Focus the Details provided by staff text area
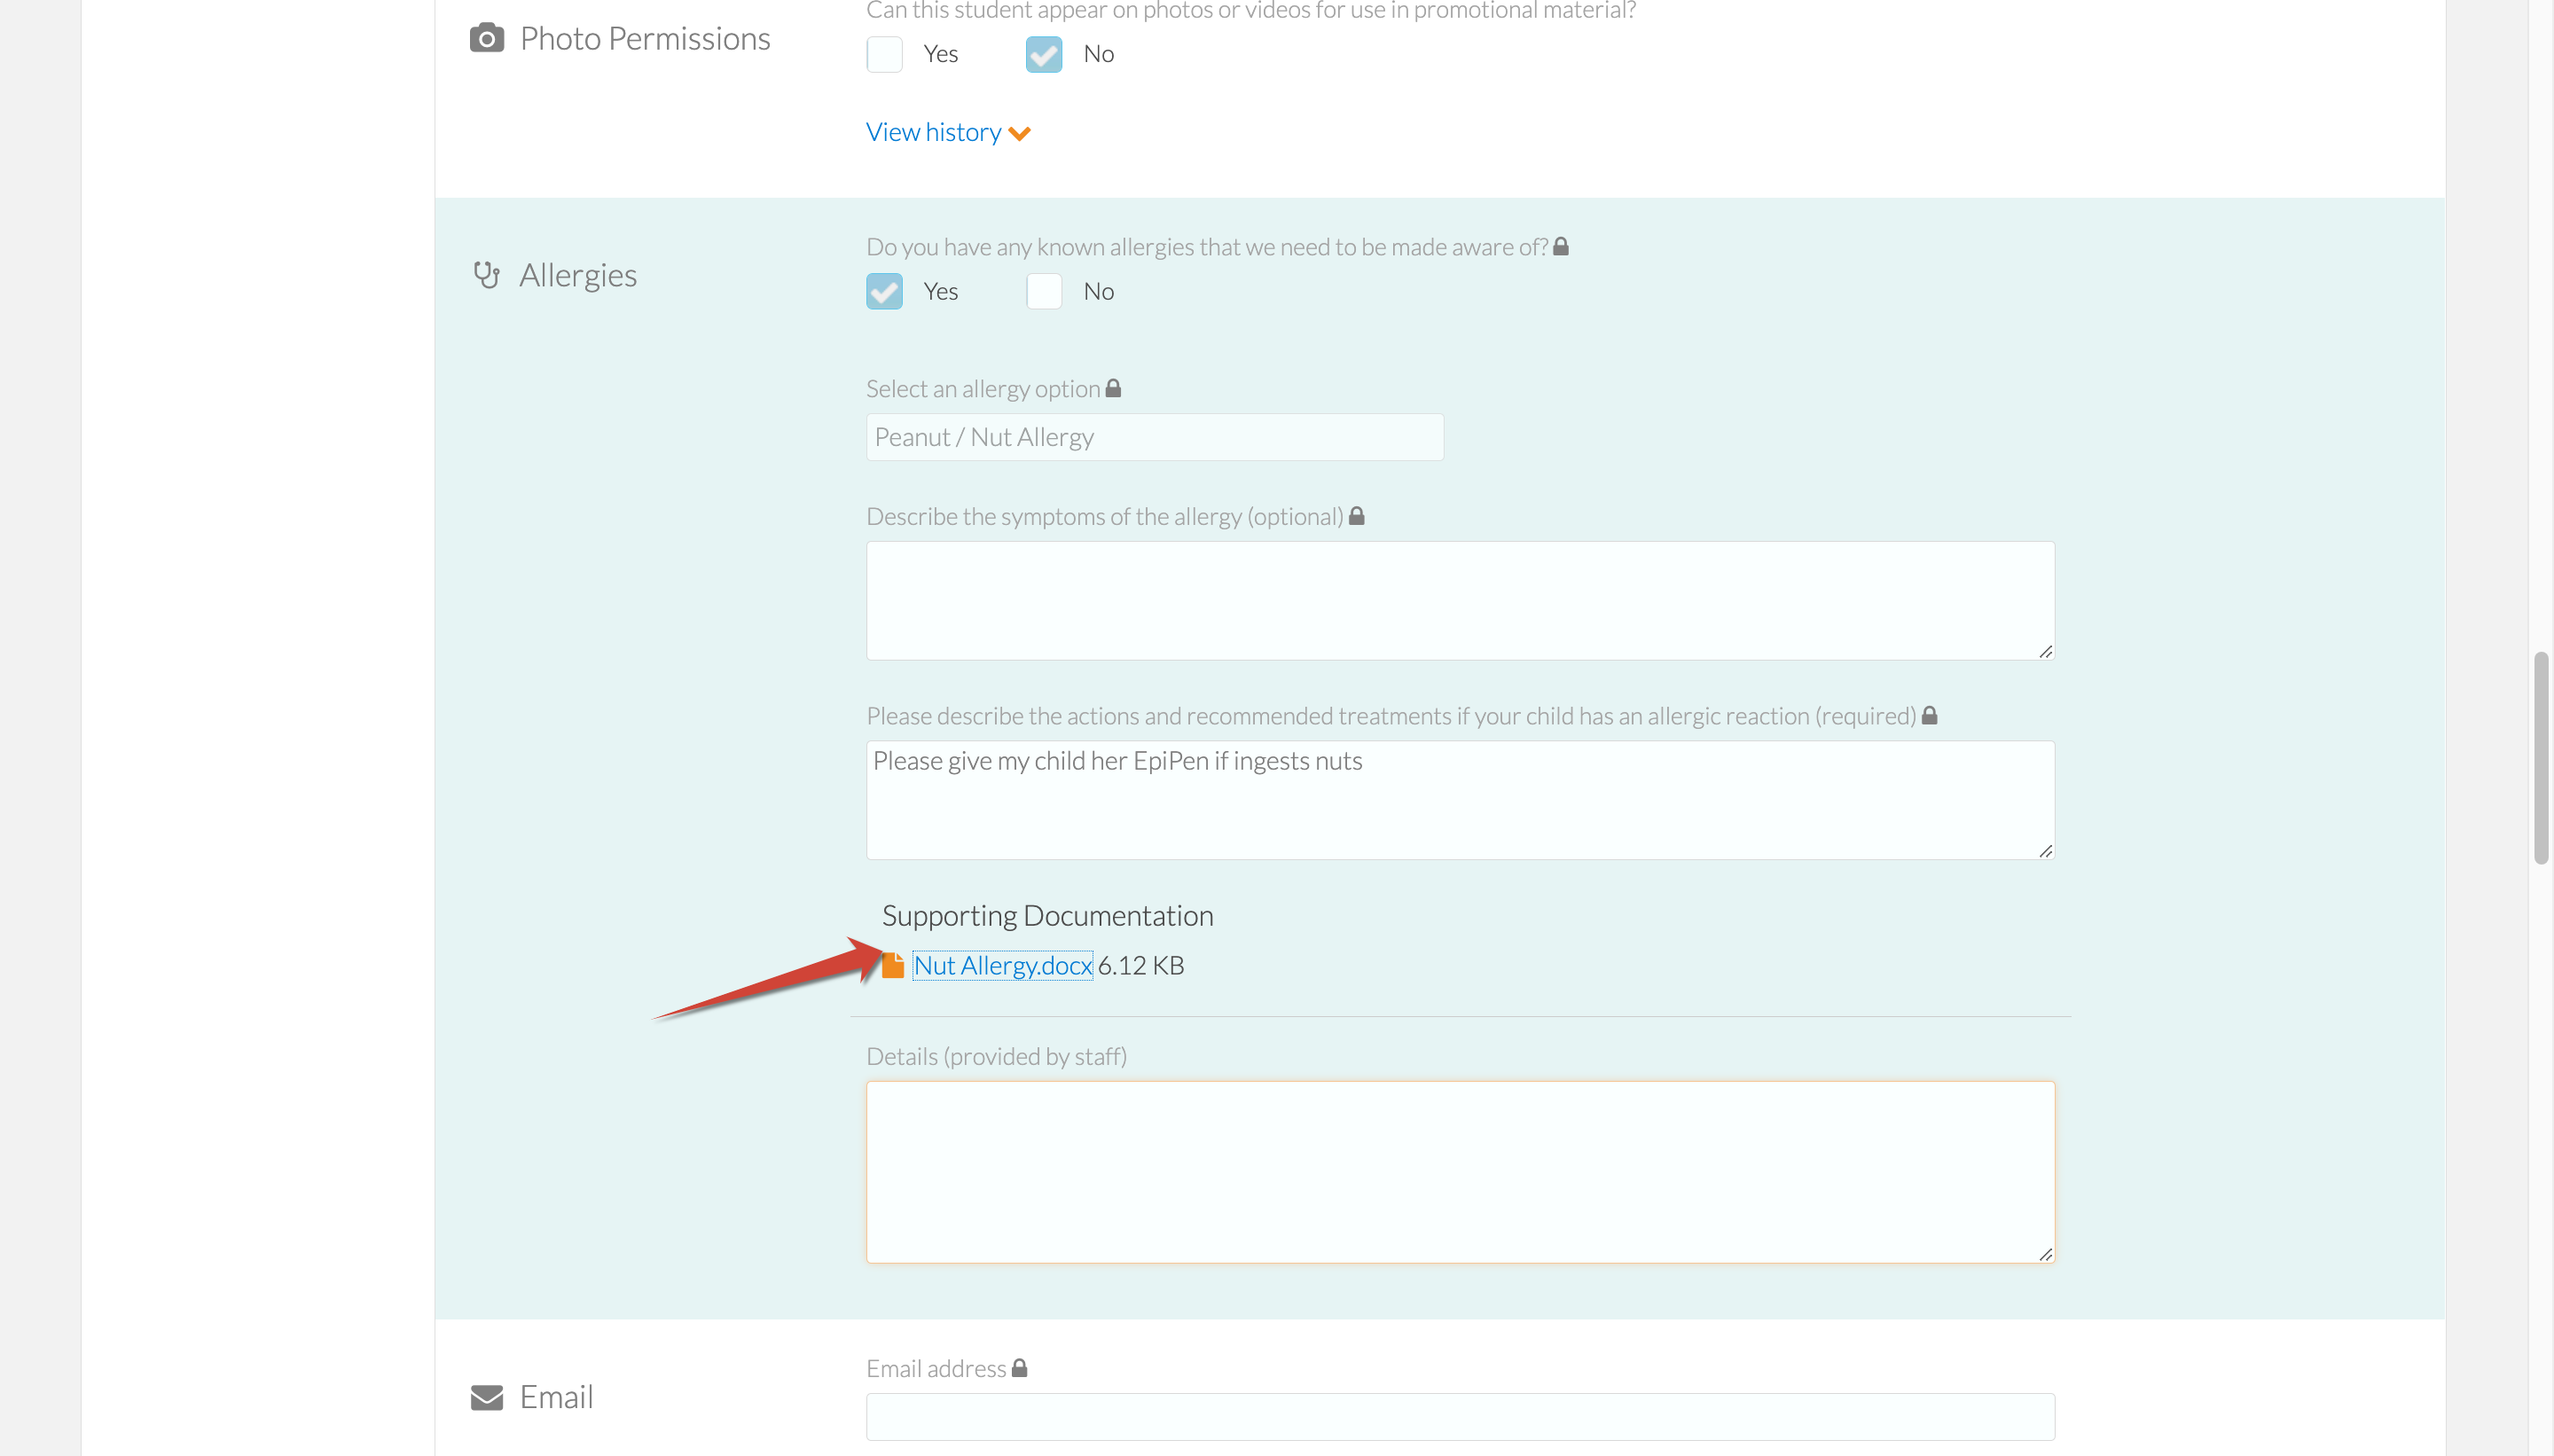The height and width of the screenshot is (1456, 2554). [1460, 1172]
